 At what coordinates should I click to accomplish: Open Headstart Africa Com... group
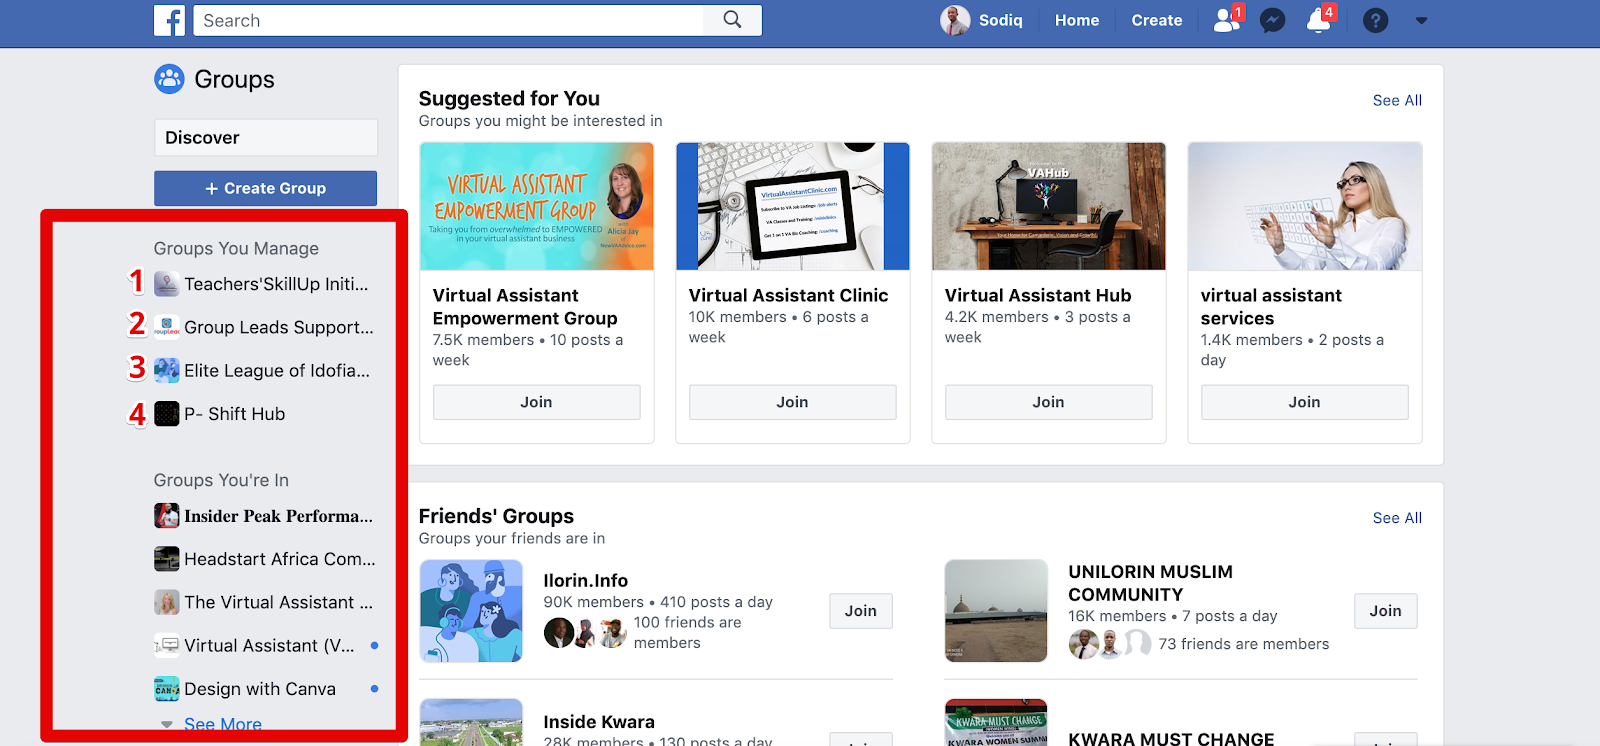pyautogui.click(x=280, y=559)
